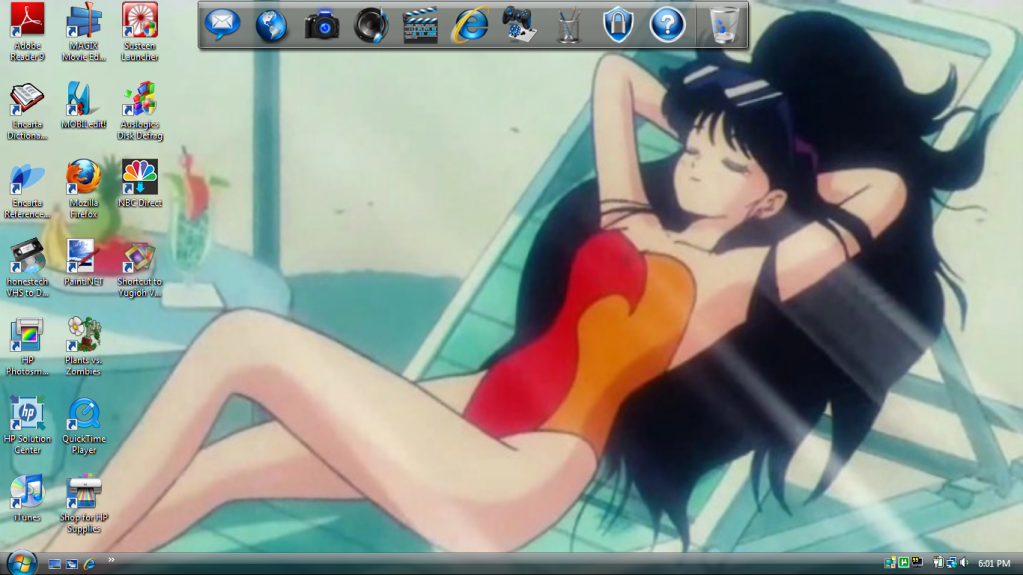
Task: Open the Windows Start menu orb
Action: (x=20, y=563)
